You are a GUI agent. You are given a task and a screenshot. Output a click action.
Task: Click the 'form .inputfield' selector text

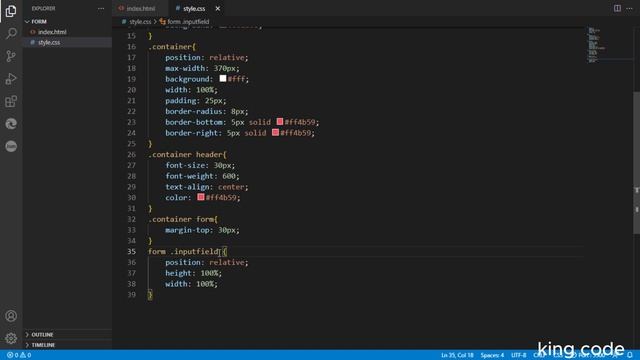tap(183, 251)
